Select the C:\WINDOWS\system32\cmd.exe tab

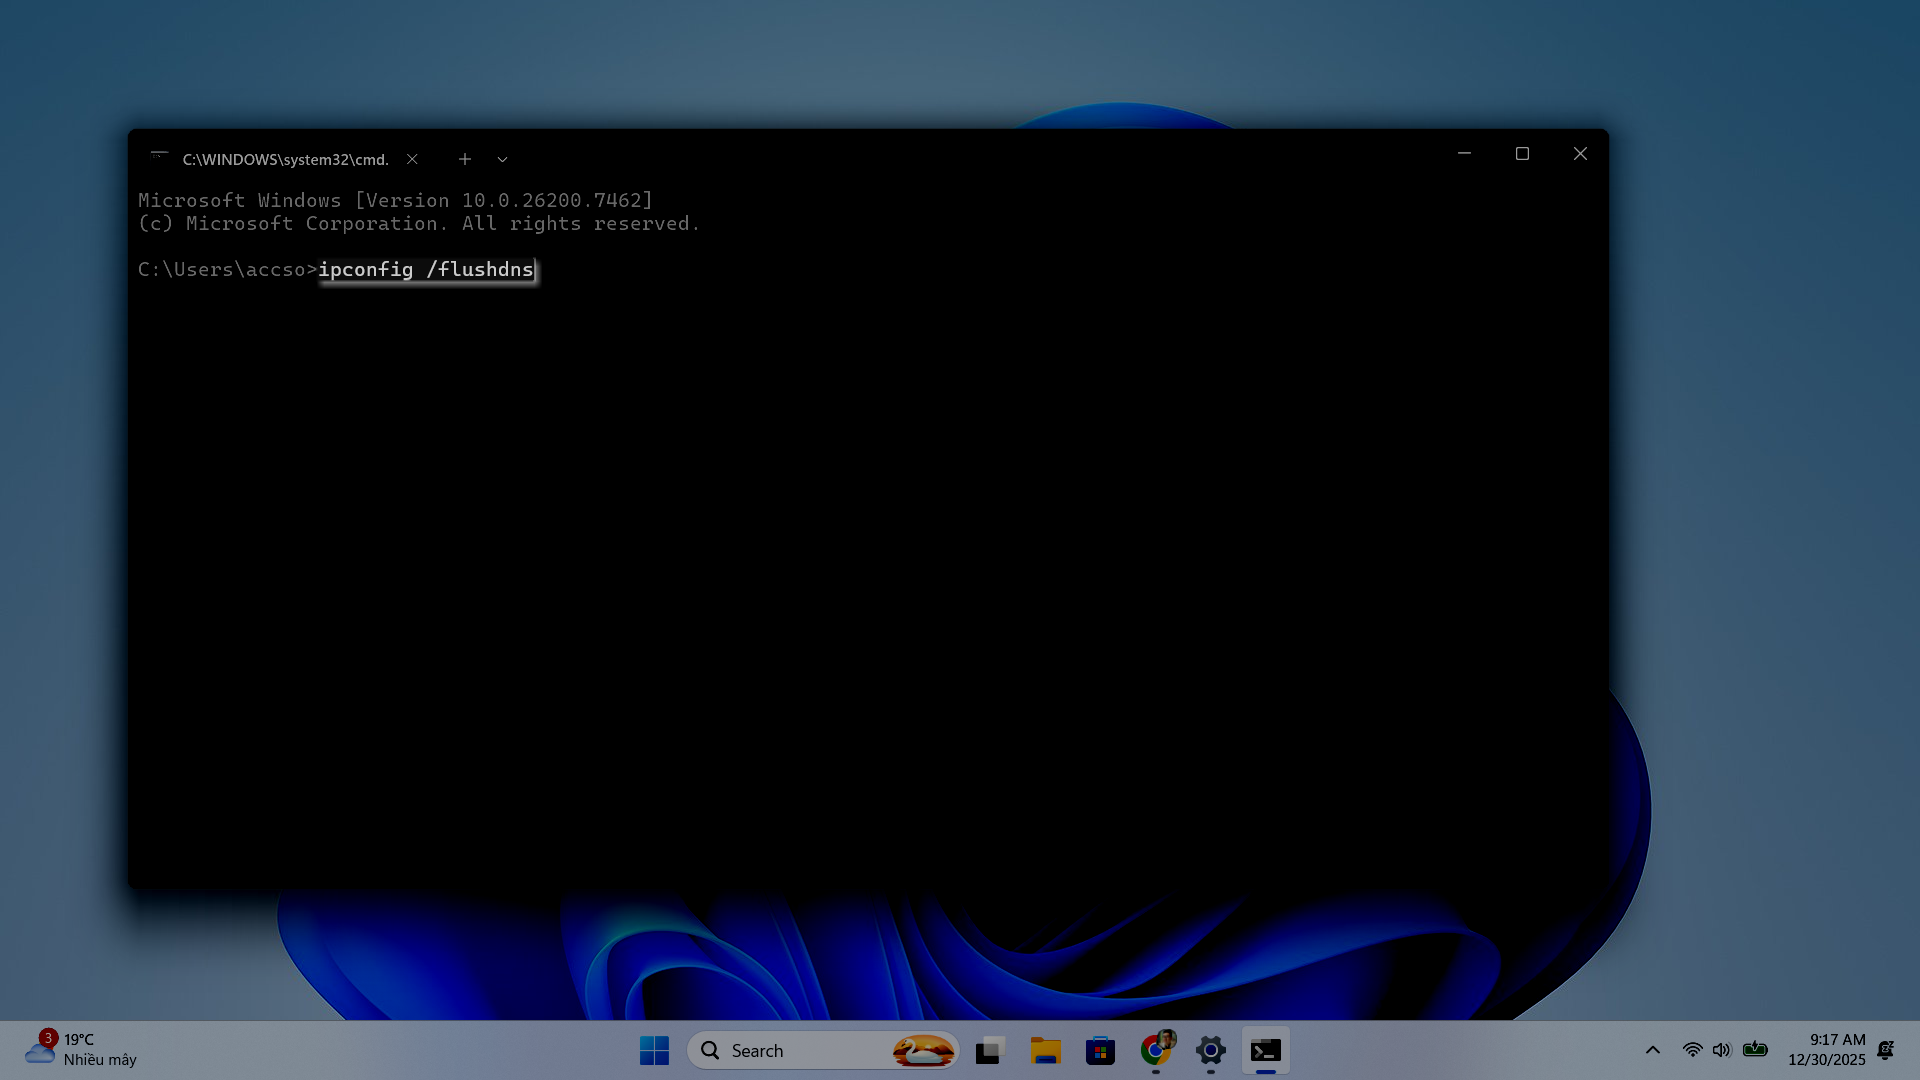click(285, 159)
